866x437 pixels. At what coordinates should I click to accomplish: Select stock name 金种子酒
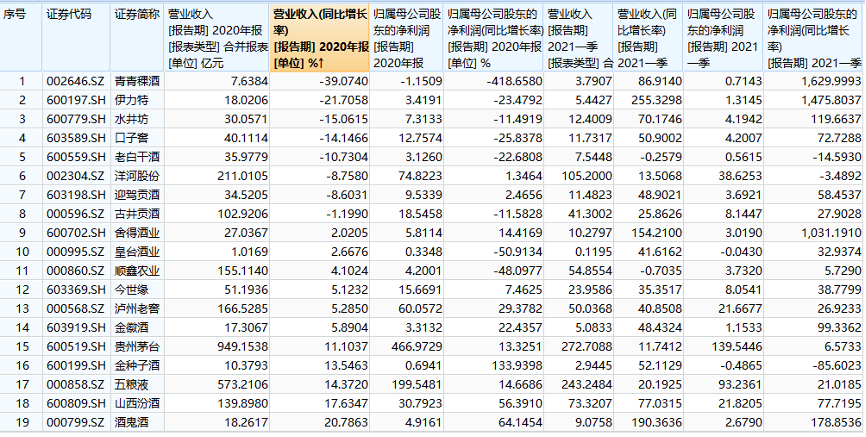click(x=137, y=365)
